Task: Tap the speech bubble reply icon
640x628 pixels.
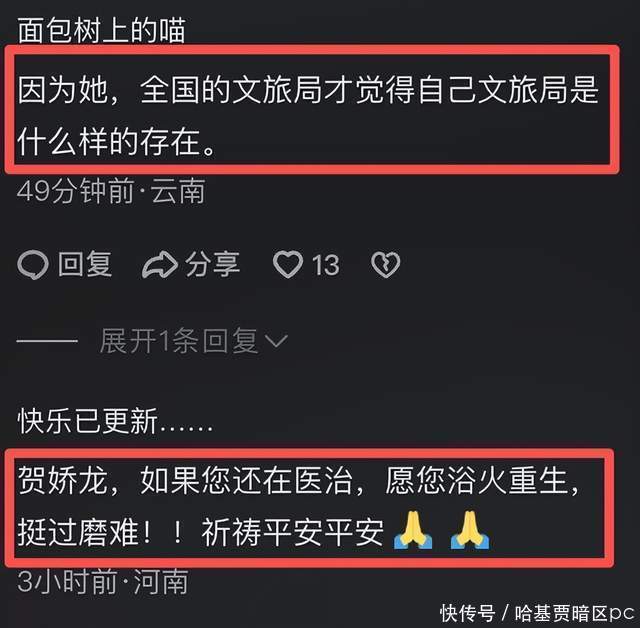Action: click(x=33, y=265)
